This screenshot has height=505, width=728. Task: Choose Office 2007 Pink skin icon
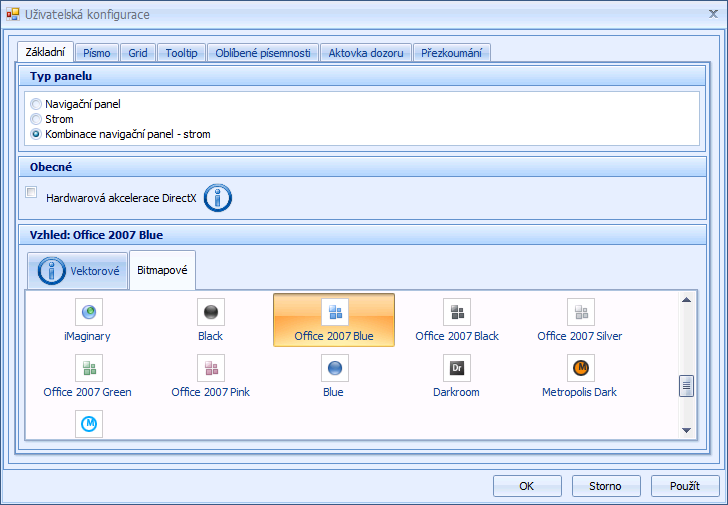pyautogui.click(x=211, y=368)
